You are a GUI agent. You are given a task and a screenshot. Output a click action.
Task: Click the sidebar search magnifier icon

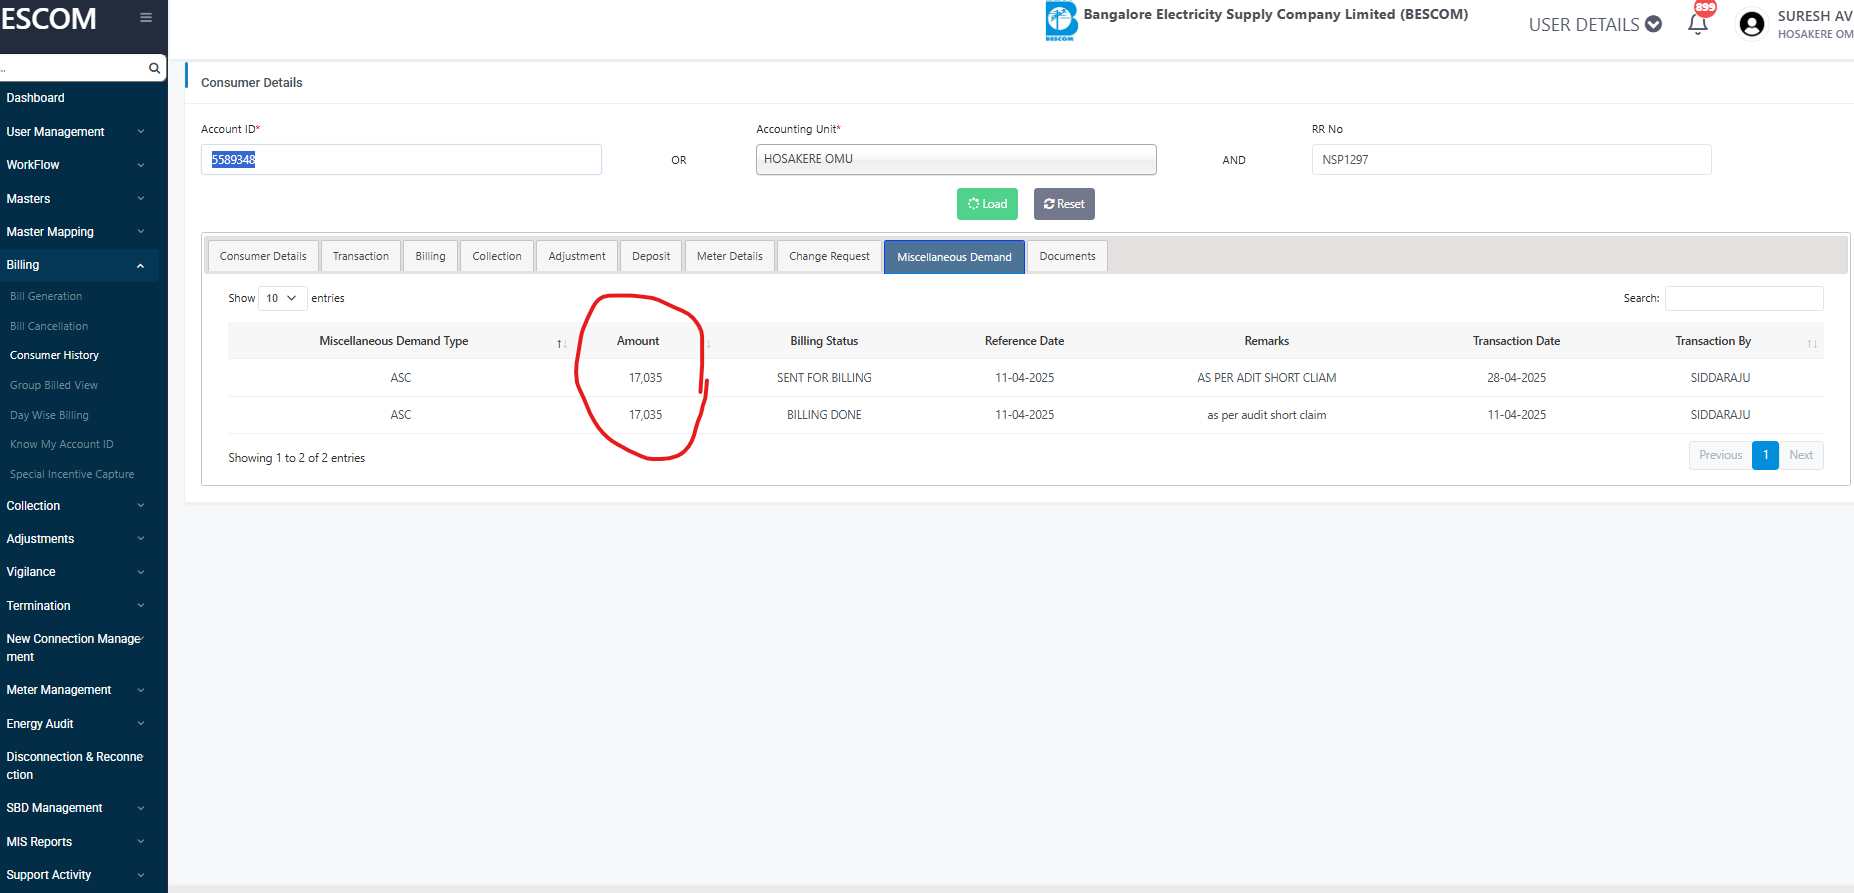[154, 68]
